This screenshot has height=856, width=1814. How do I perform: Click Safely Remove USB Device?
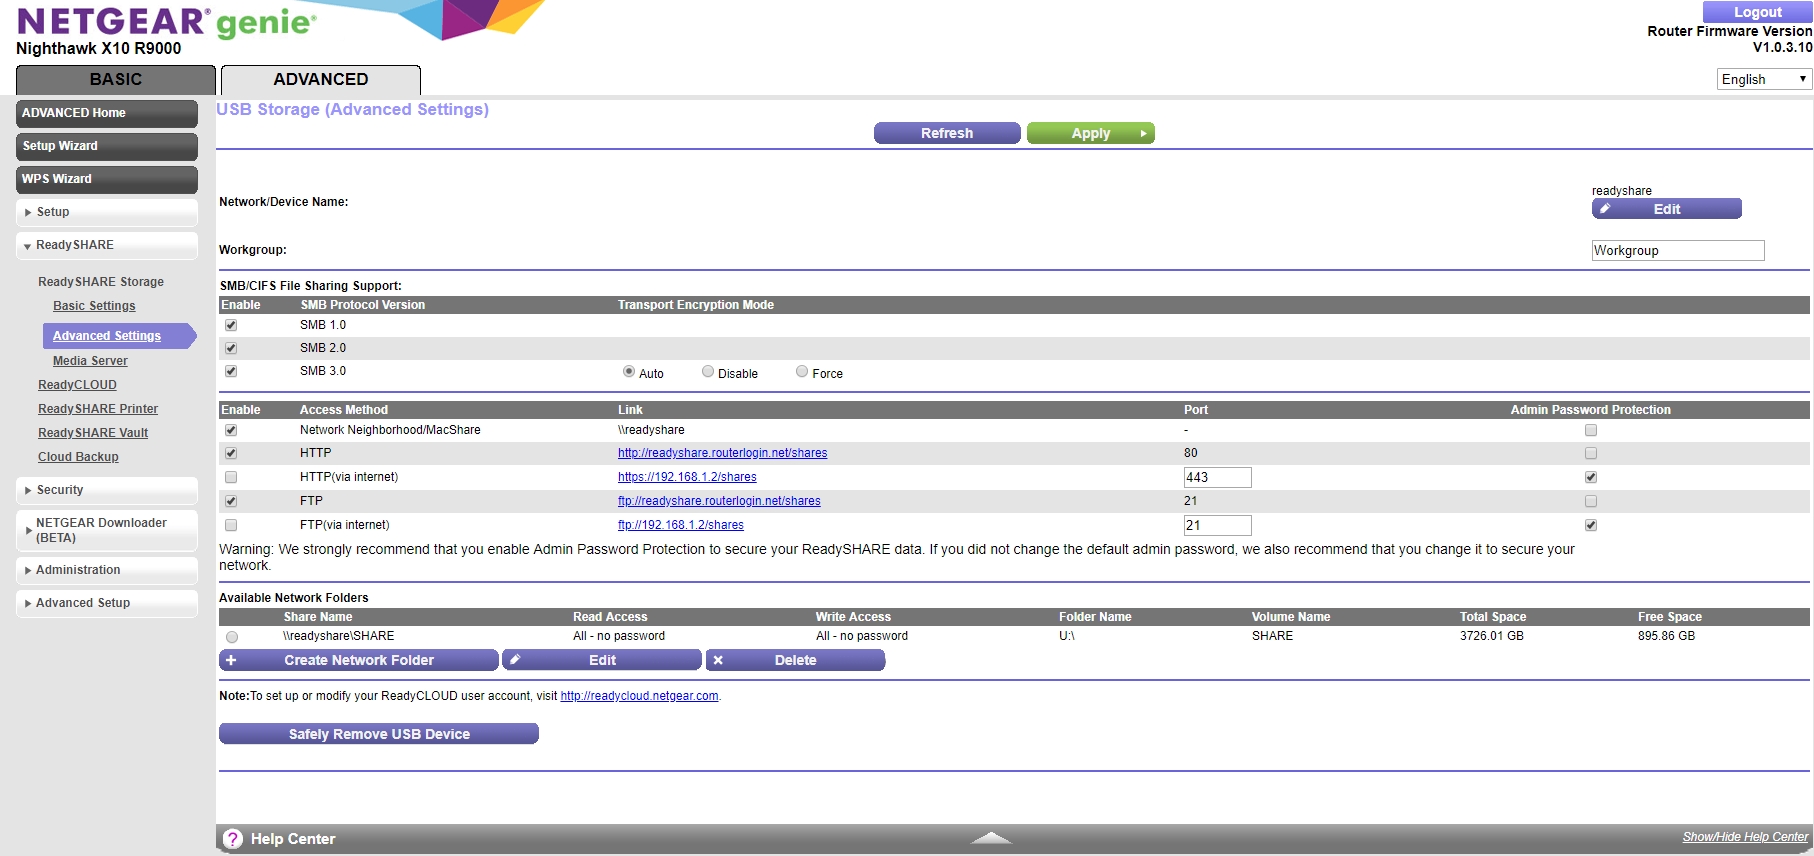pyautogui.click(x=379, y=734)
